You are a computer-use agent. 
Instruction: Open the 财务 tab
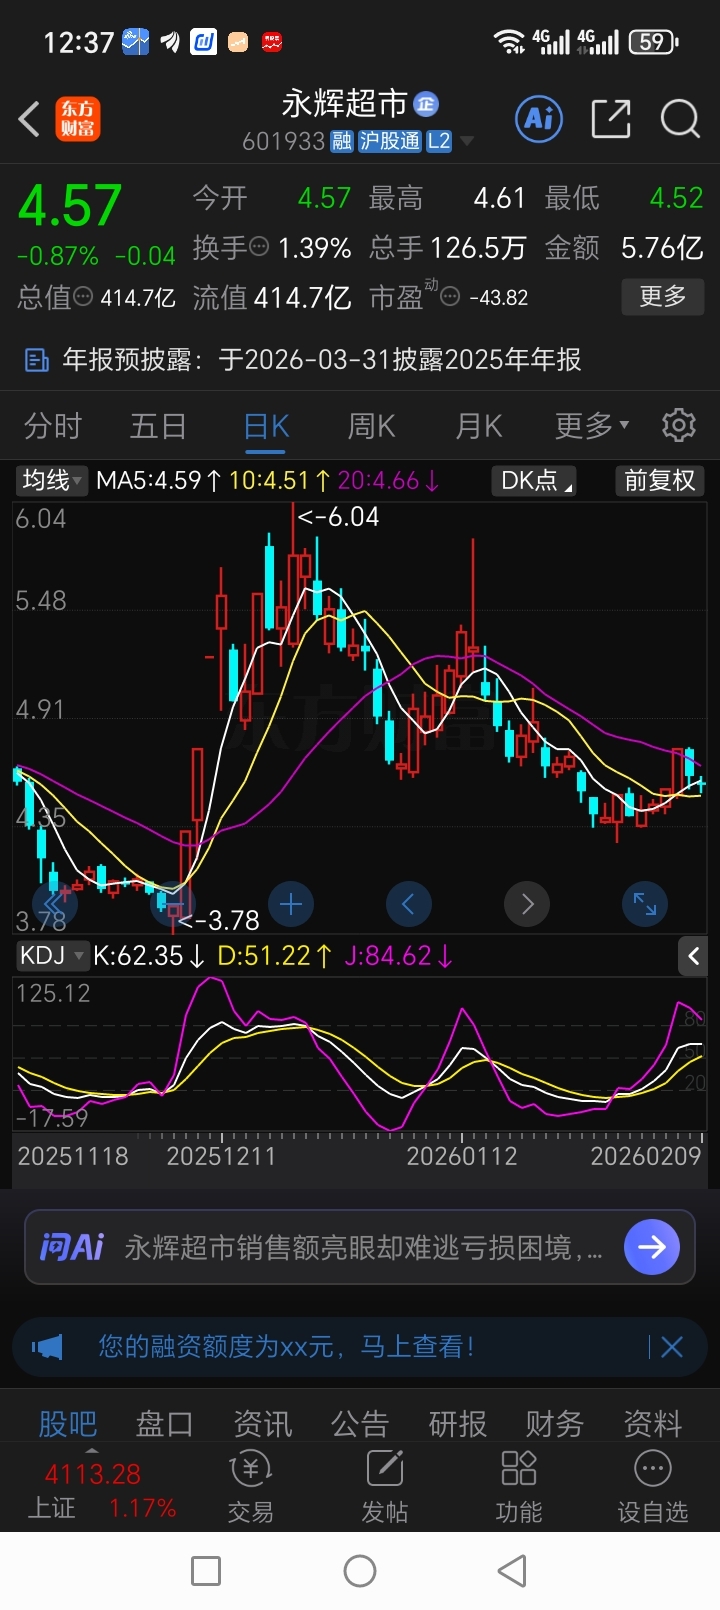555,1423
